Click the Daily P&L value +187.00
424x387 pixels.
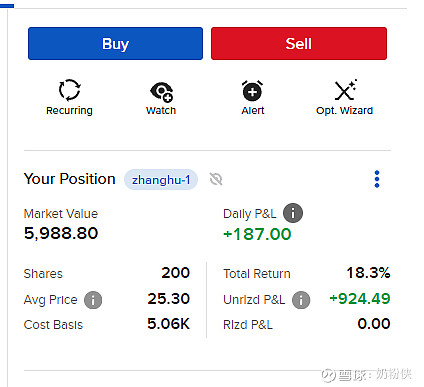(257, 234)
